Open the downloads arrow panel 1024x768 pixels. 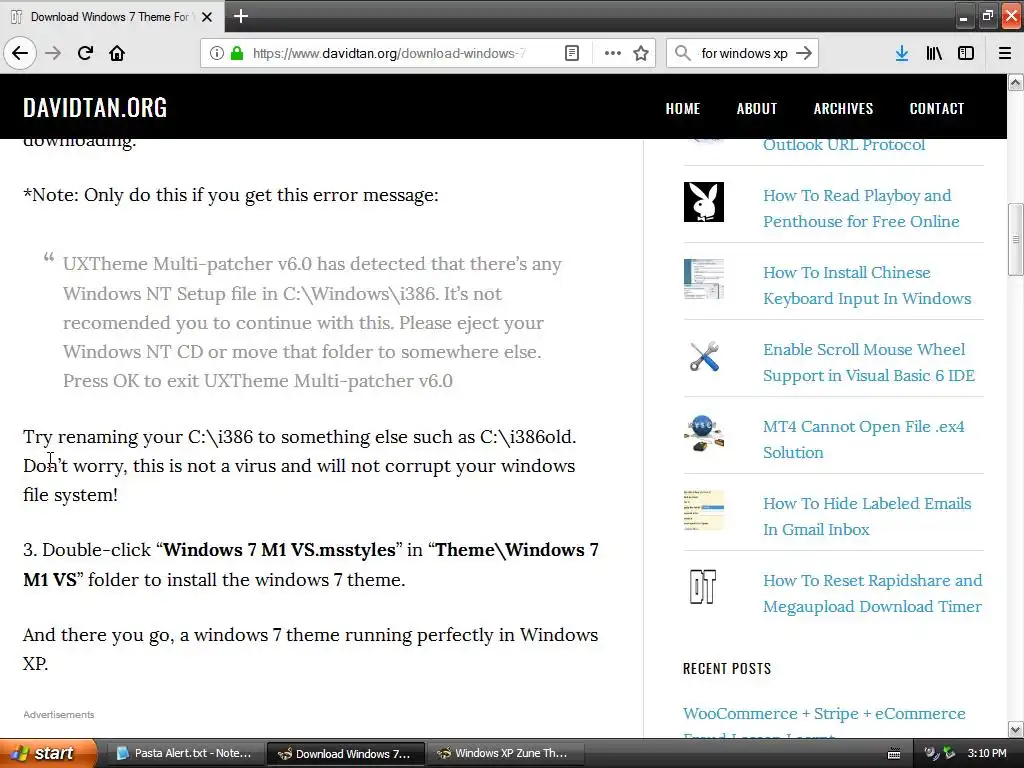tap(901, 53)
